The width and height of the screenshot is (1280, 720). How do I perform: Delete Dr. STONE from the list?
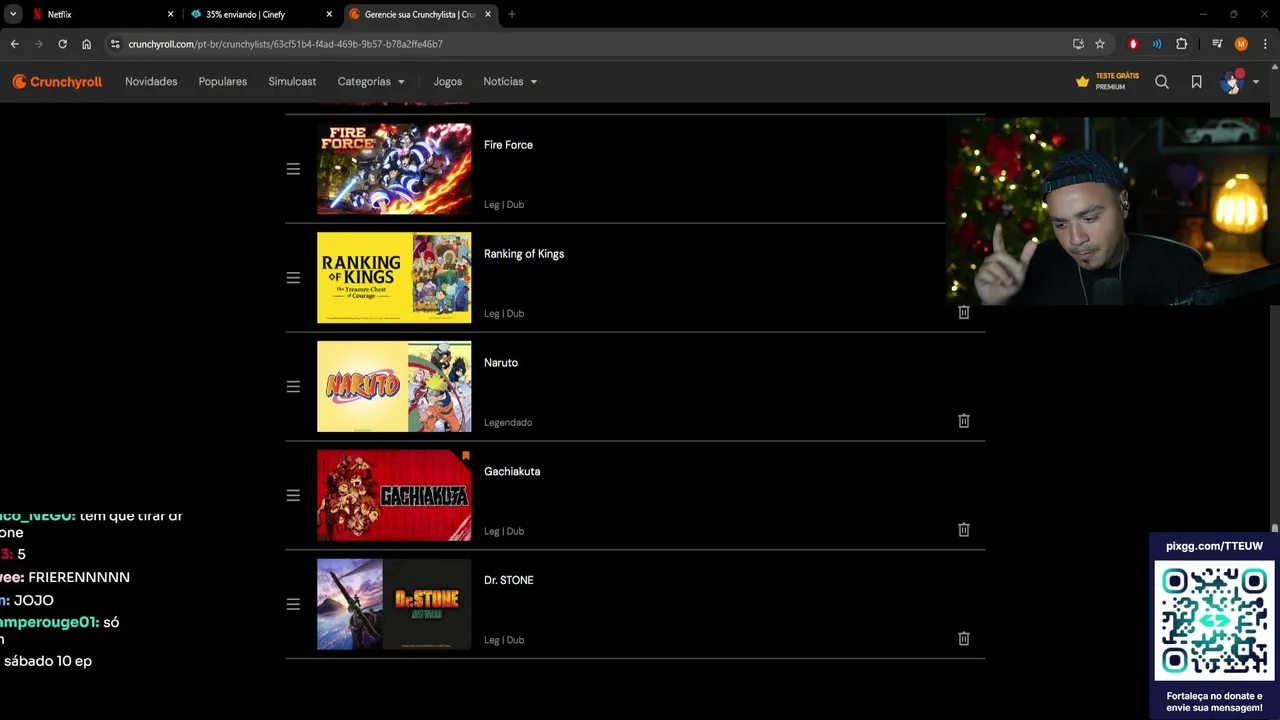pyautogui.click(x=964, y=639)
